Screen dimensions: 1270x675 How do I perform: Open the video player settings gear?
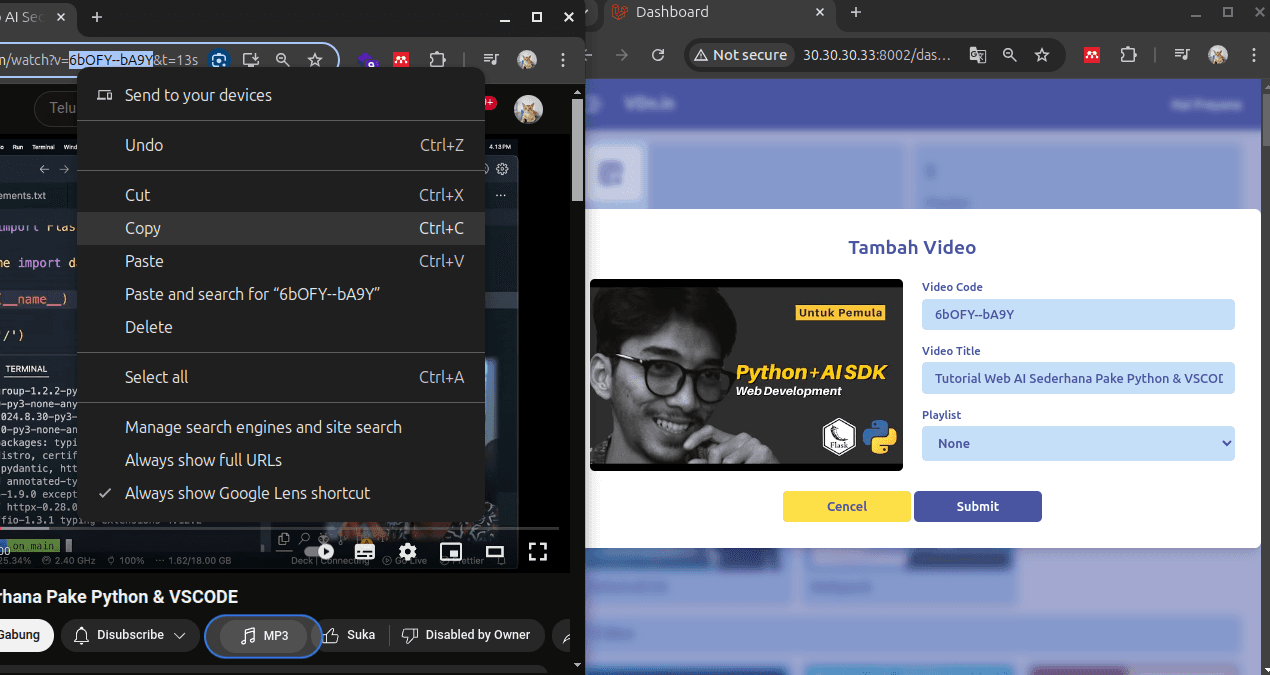[407, 551]
